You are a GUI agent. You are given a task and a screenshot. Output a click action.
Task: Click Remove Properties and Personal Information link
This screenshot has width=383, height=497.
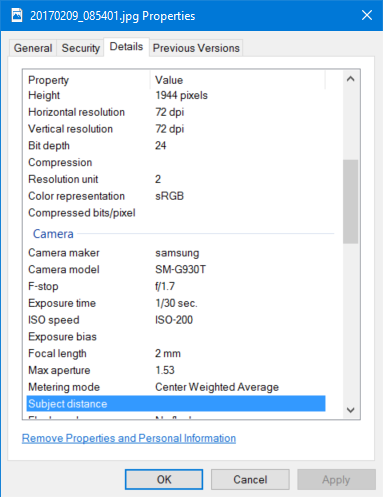click(x=129, y=438)
